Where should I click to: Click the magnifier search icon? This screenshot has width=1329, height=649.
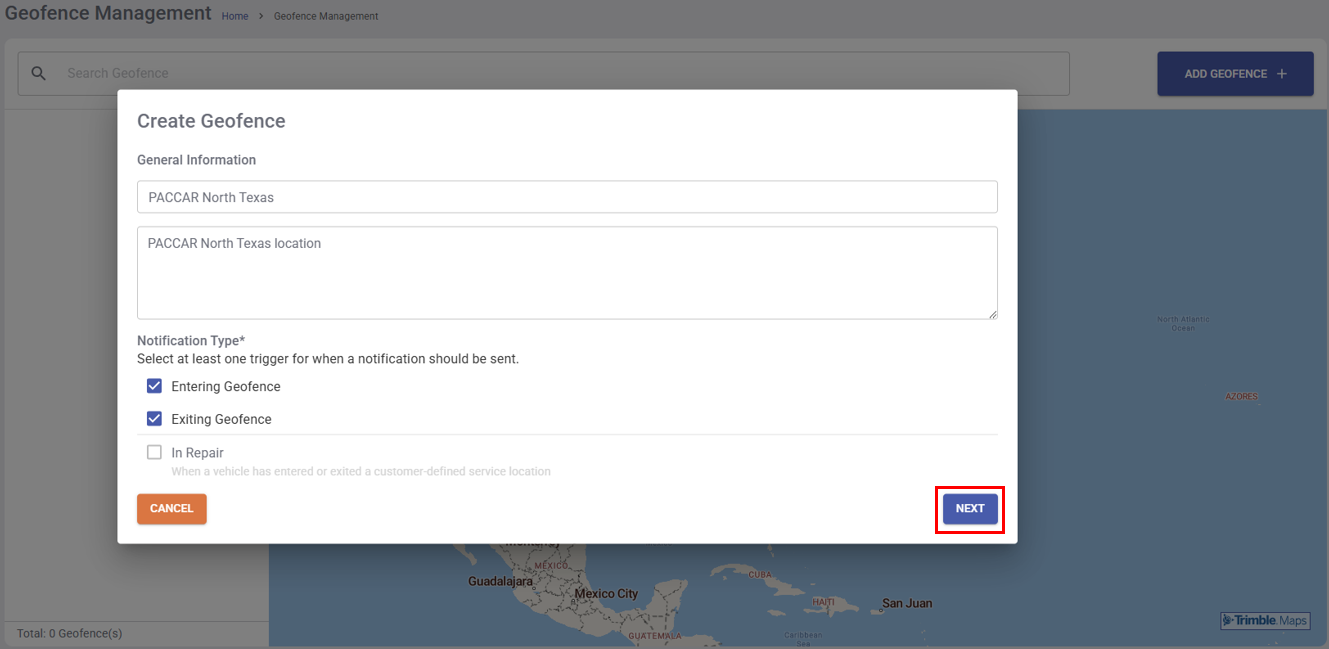[39, 73]
